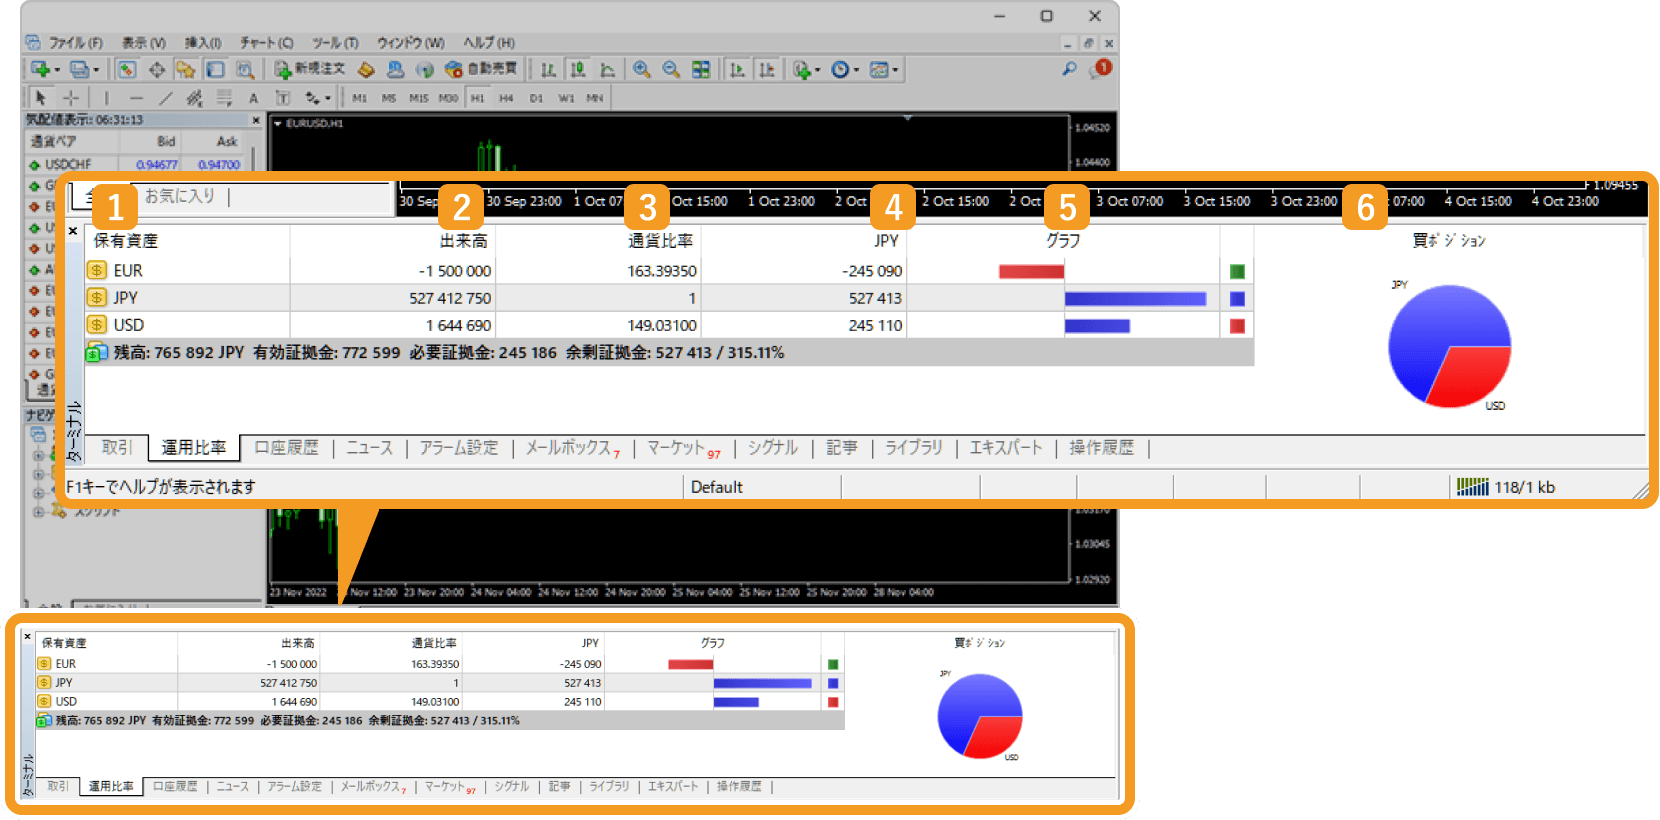Tile chart windows using the grid icon
Image resolution: width=1660 pixels, height=820 pixels.
click(x=701, y=69)
